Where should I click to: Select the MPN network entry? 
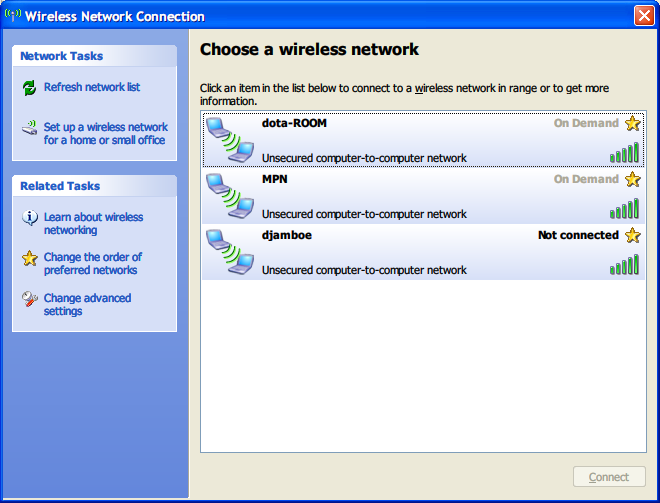tap(423, 196)
